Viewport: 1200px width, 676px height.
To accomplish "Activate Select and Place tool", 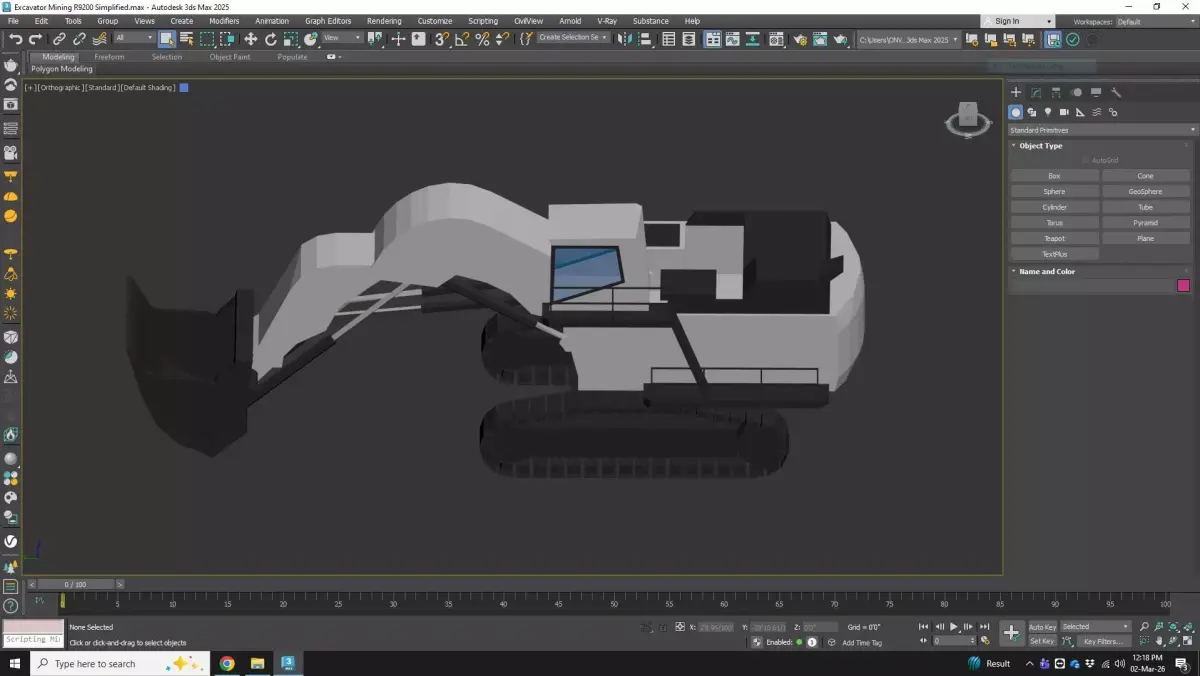I will click(x=311, y=39).
